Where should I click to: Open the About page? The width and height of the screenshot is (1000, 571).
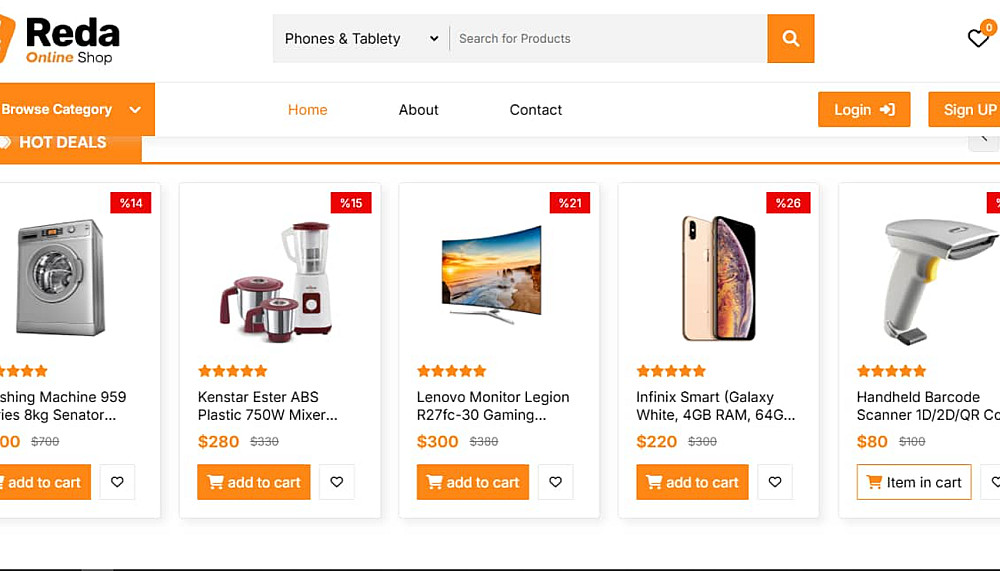pos(418,110)
